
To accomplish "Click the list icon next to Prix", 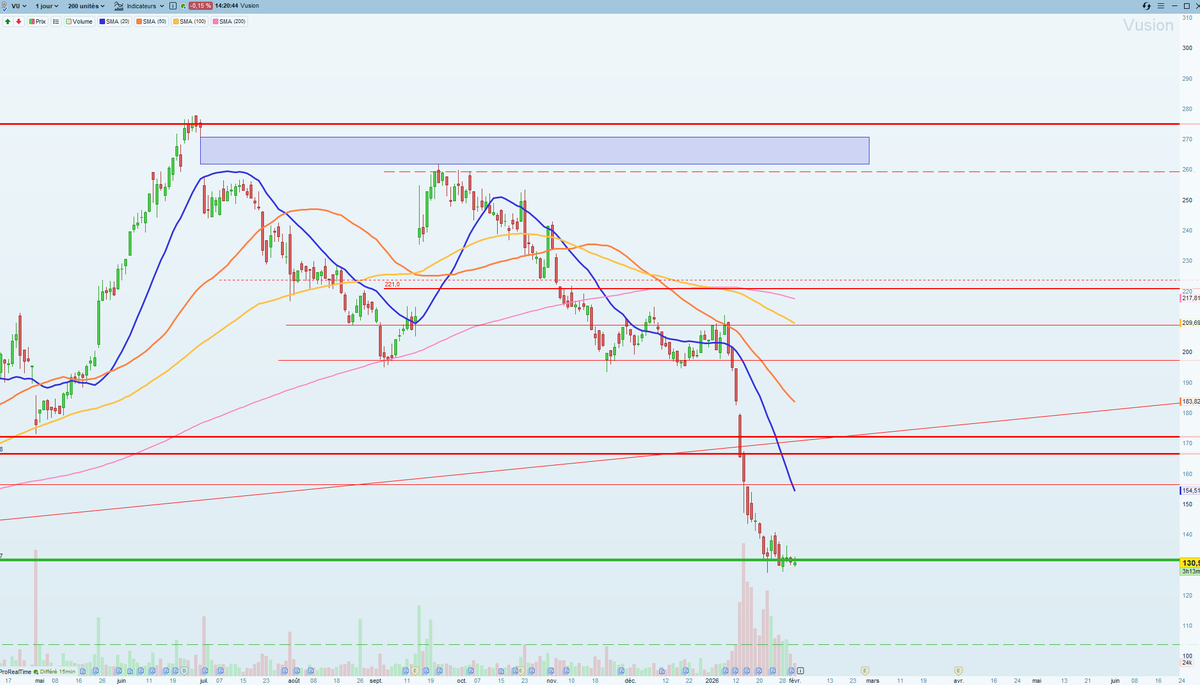I will (x=56, y=21).
